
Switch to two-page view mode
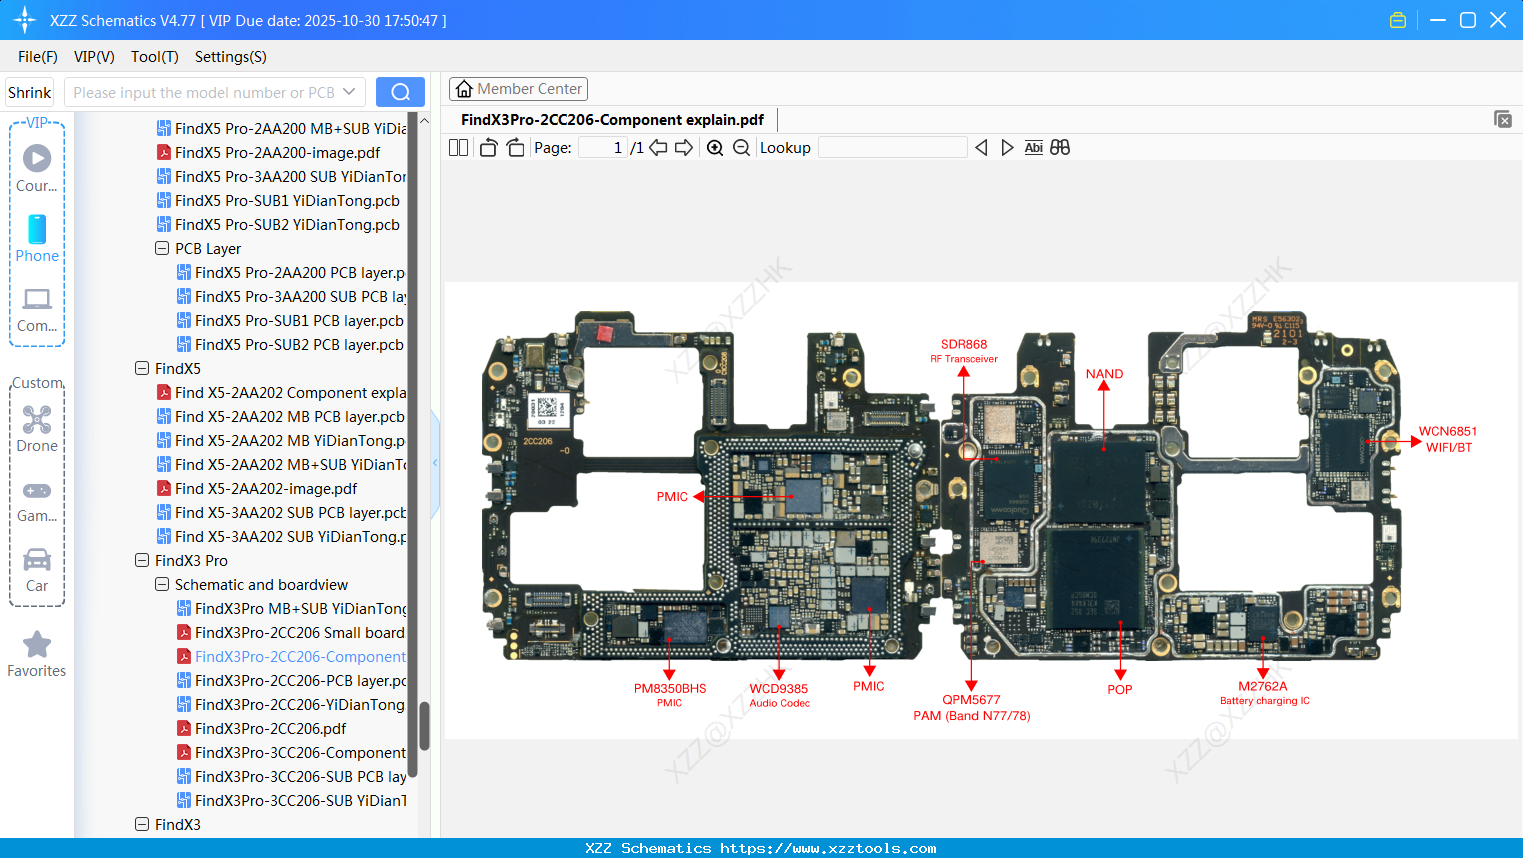pyautogui.click(x=457, y=147)
